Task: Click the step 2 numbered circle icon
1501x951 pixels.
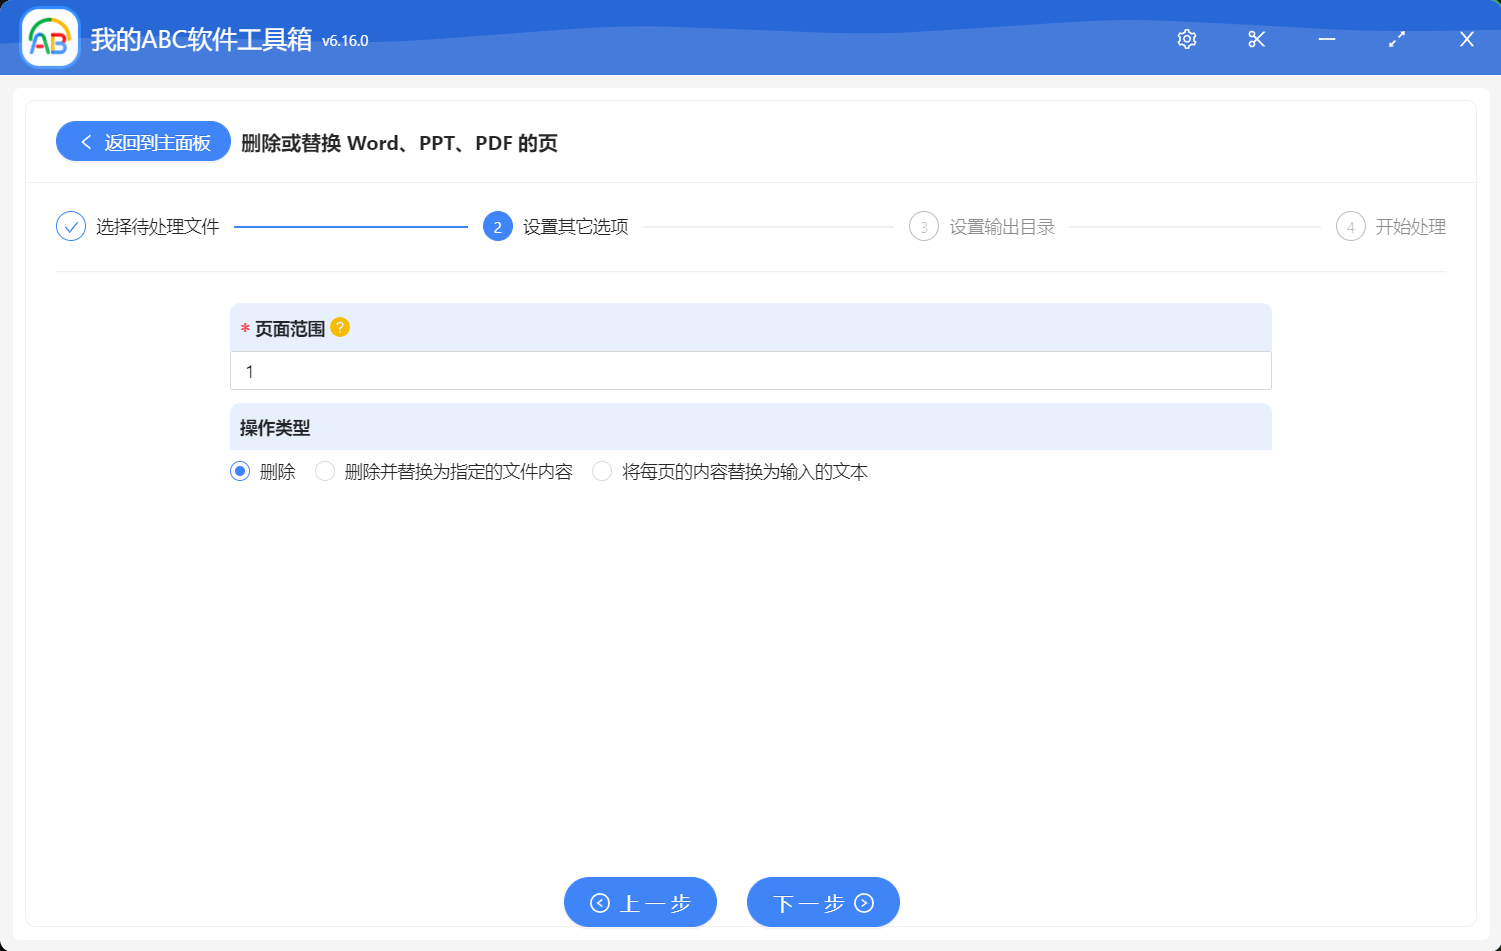Action: pos(497,227)
